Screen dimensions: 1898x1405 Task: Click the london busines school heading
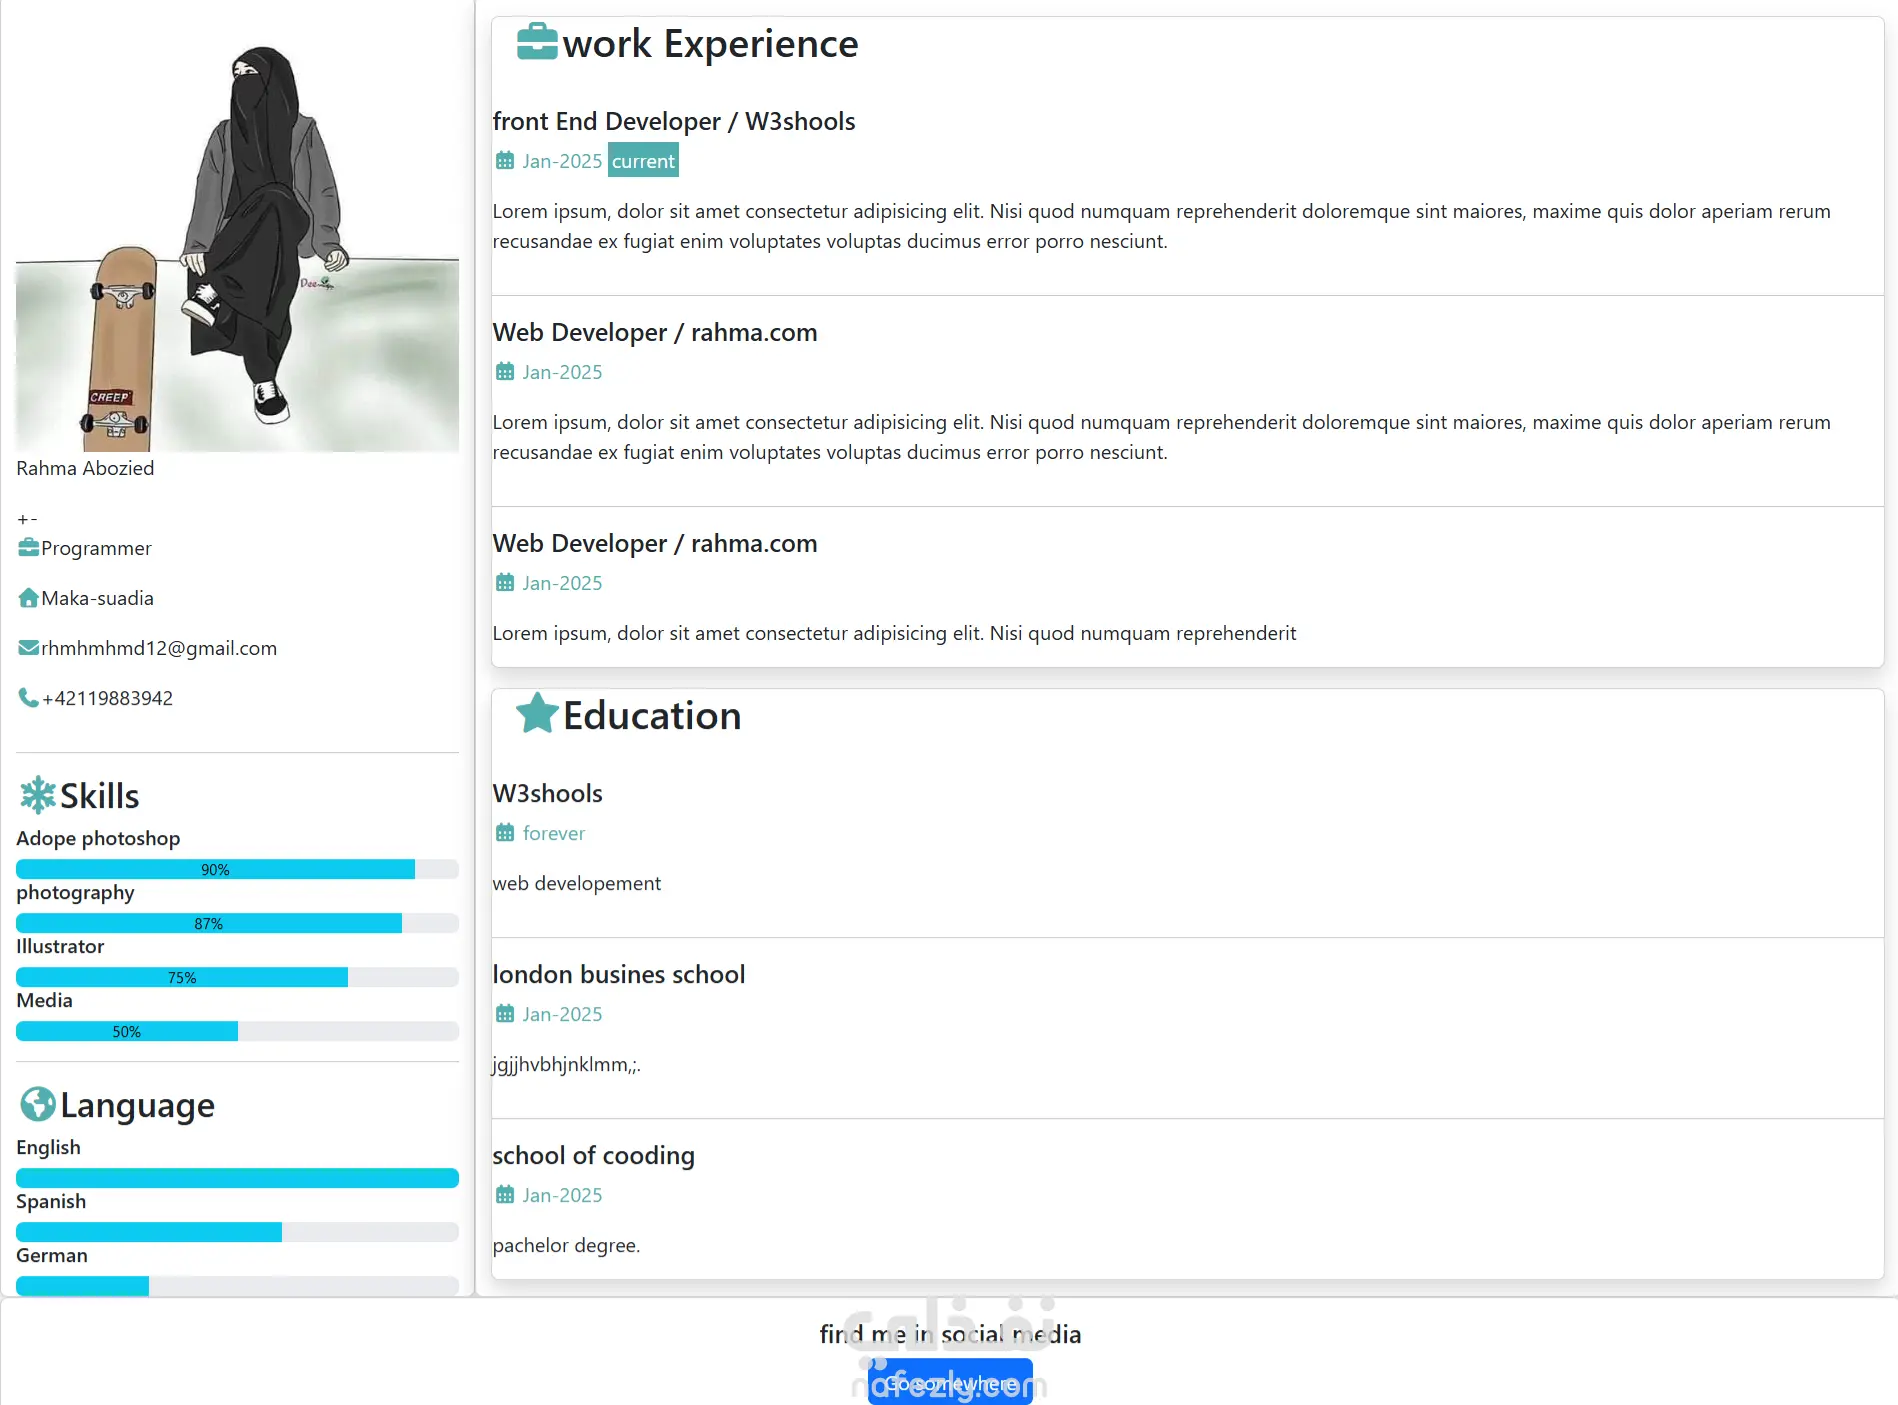click(x=619, y=974)
